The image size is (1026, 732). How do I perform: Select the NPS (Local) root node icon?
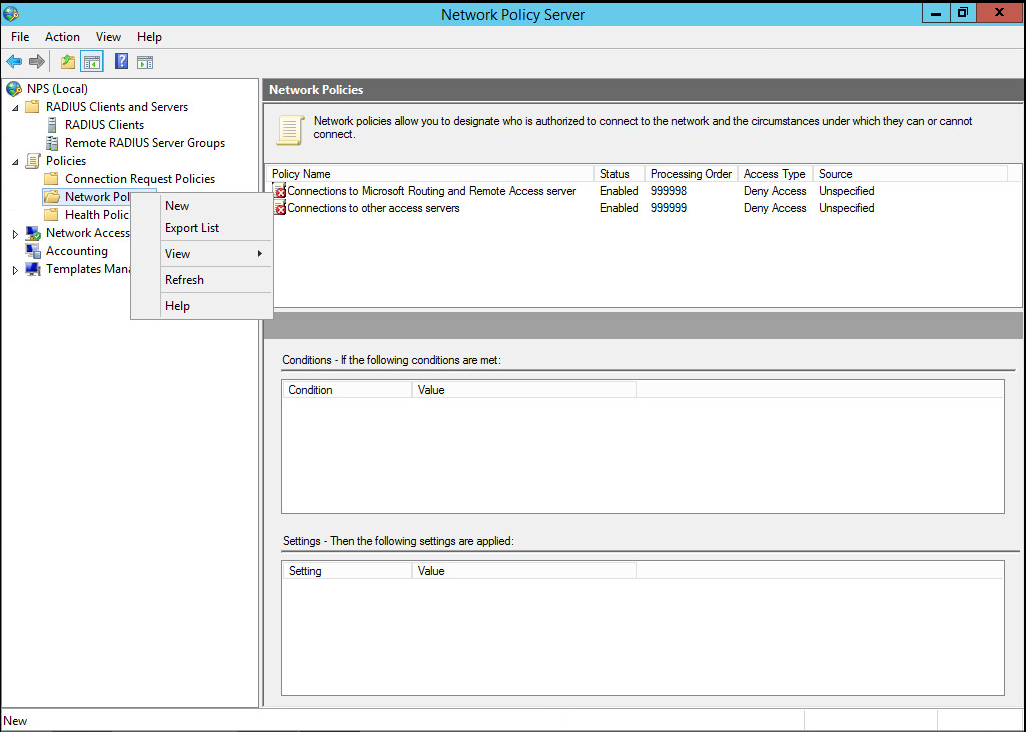coord(14,89)
